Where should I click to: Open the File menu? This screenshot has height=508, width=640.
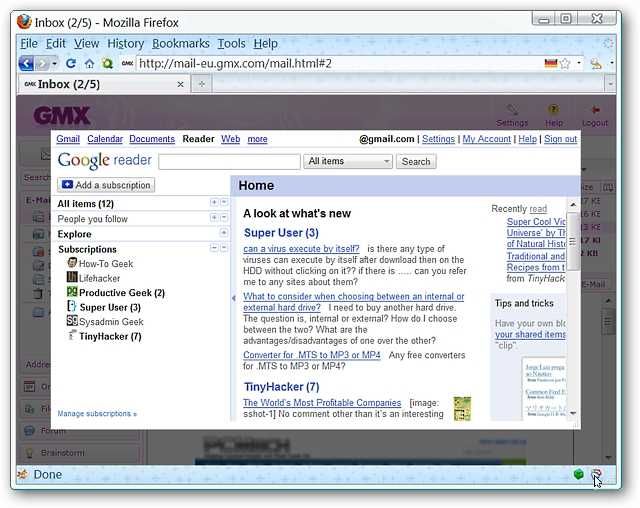click(29, 43)
